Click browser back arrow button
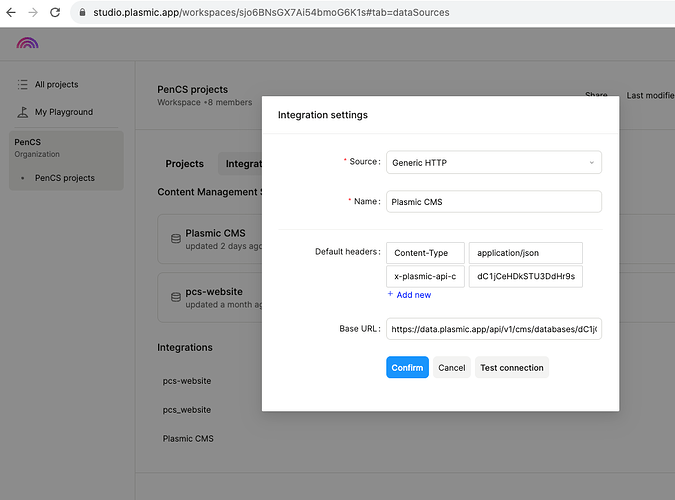The width and height of the screenshot is (675, 500). point(11,12)
